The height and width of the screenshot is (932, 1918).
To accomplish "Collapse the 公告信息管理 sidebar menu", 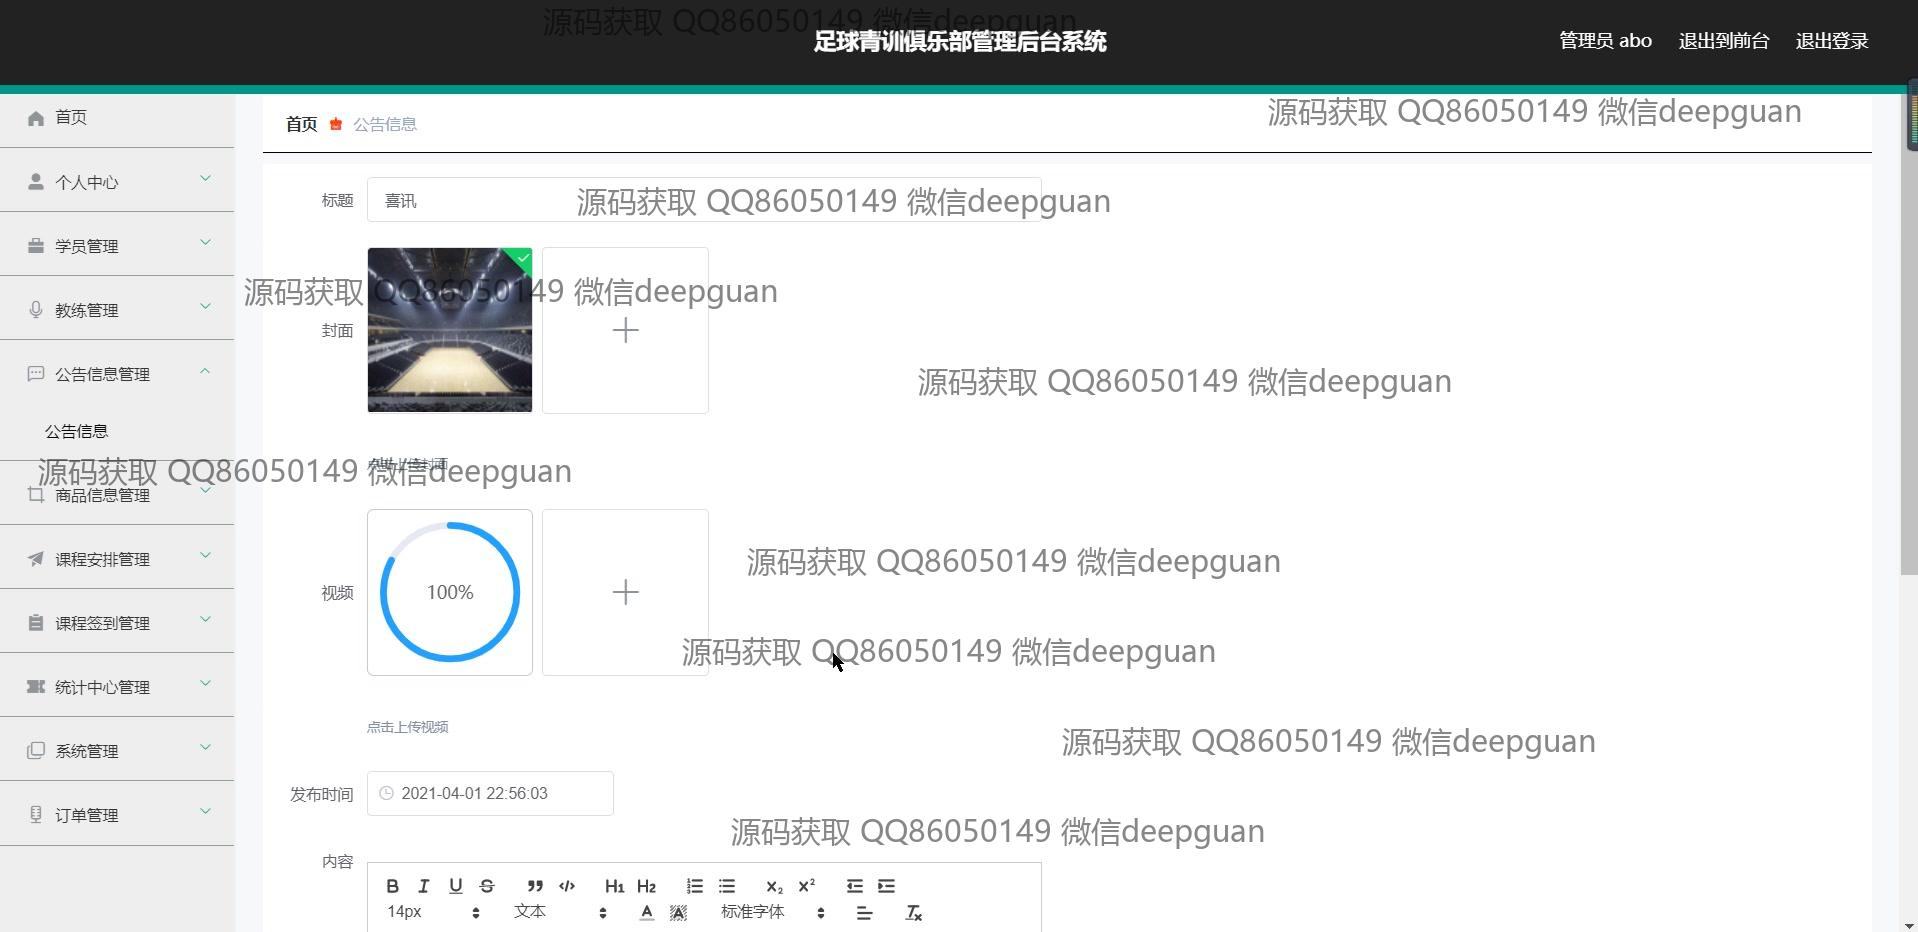I will [117, 373].
